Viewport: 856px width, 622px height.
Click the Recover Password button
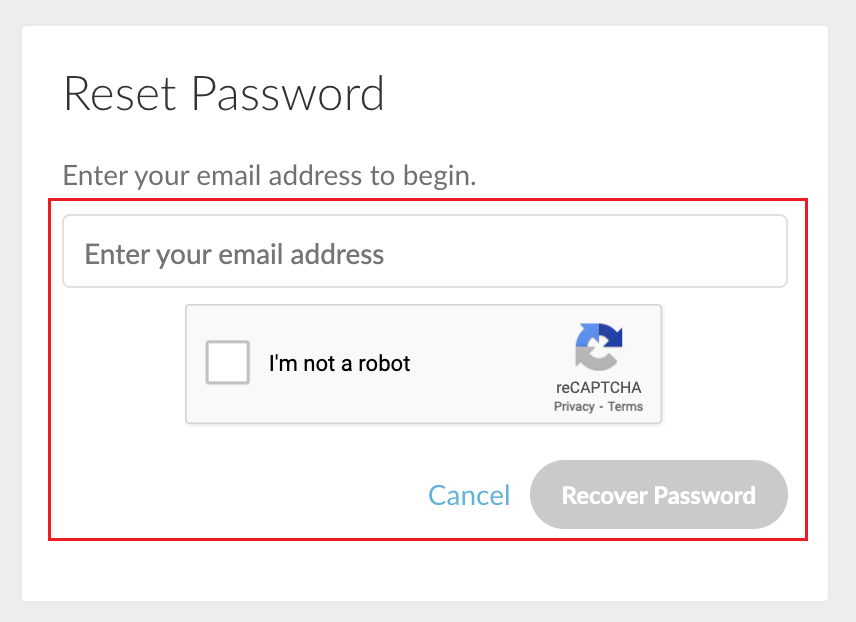pos(659,495)
